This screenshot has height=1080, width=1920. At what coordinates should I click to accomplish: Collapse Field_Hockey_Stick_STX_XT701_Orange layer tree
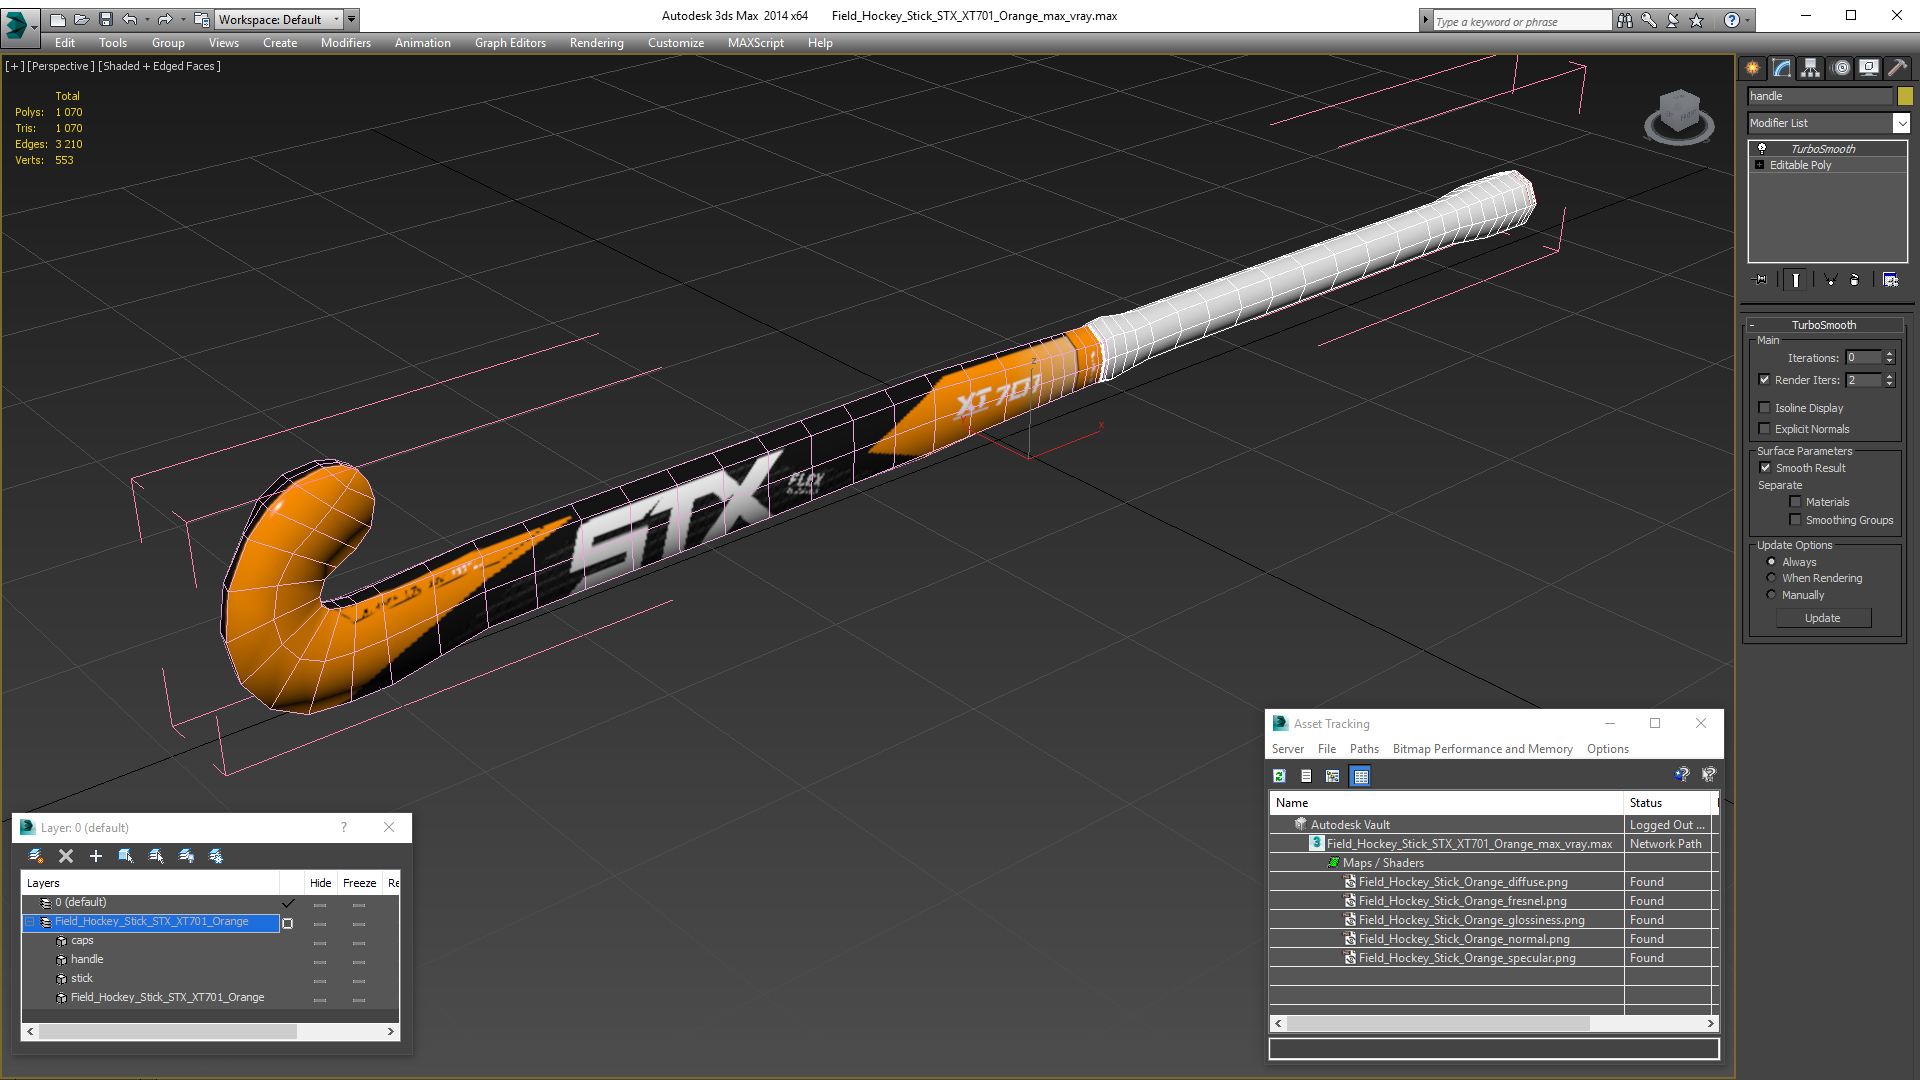(30, 922)
